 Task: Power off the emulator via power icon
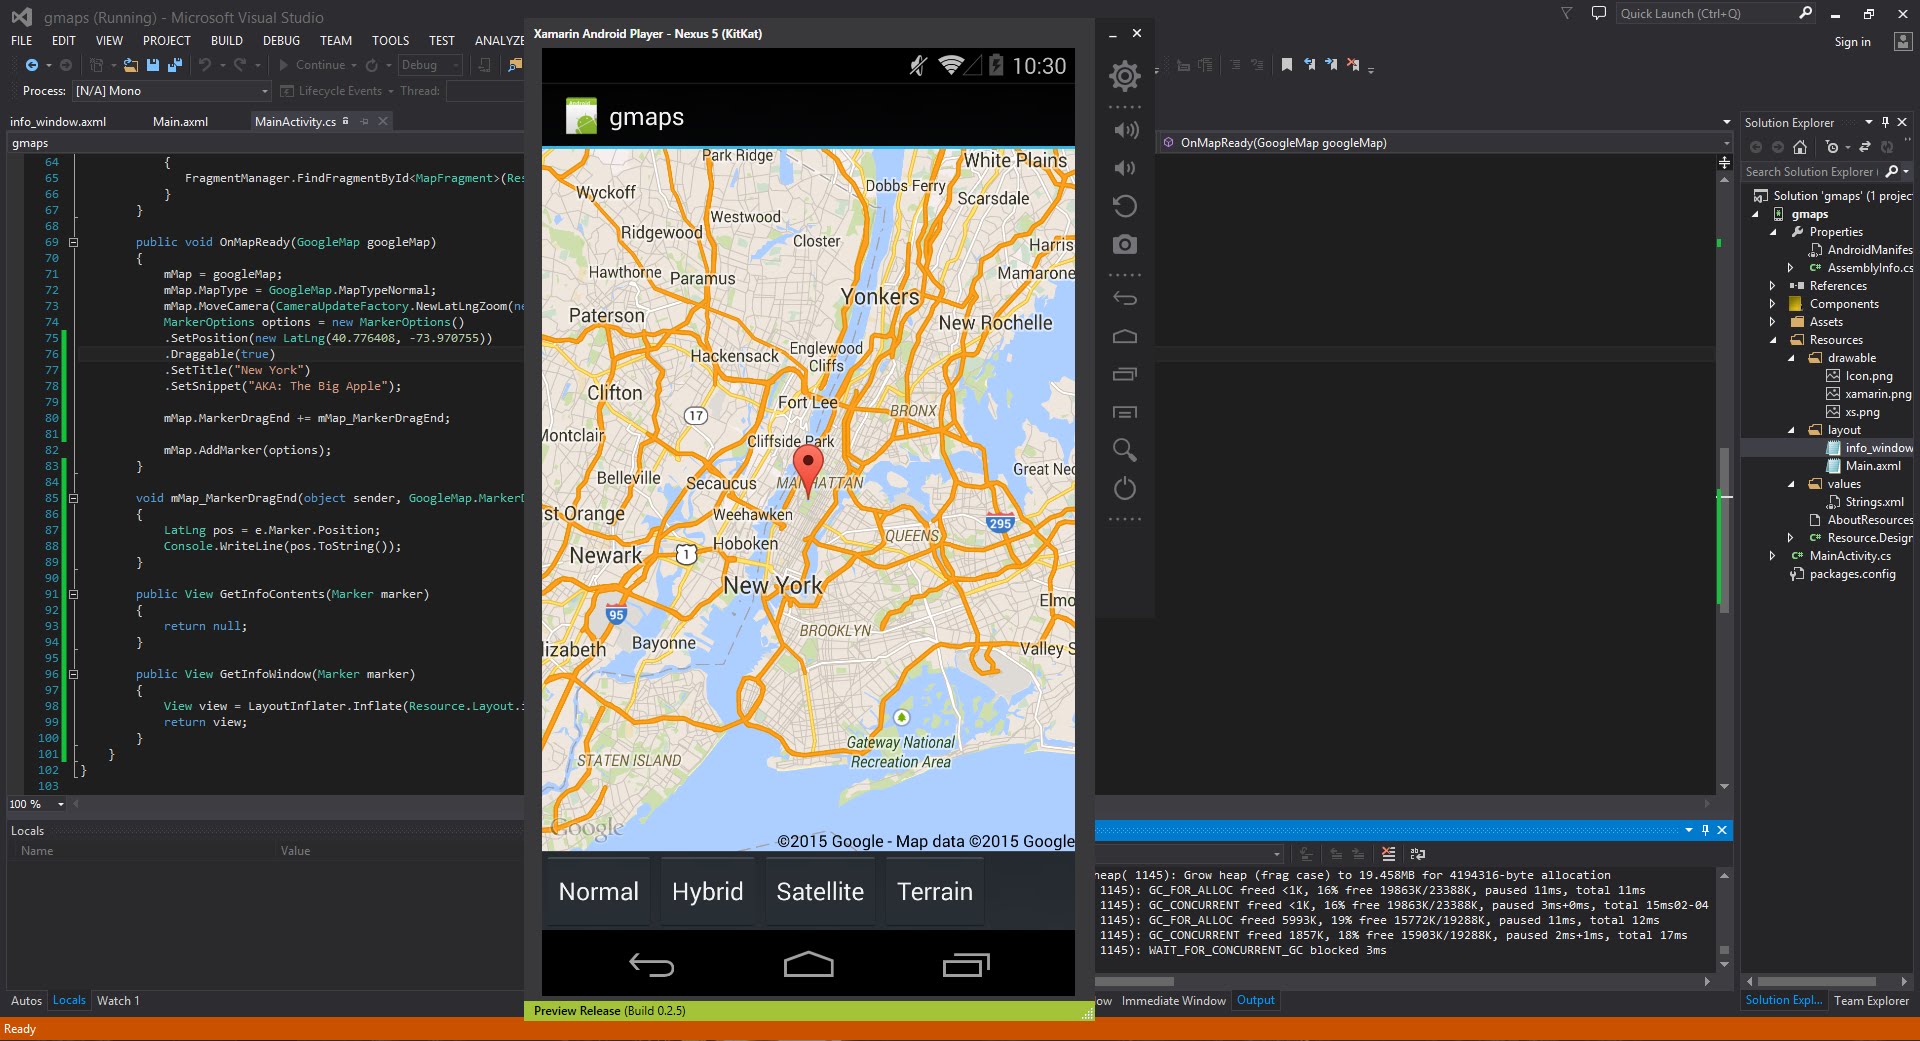pyautogui.click(x=1124, y=489)
